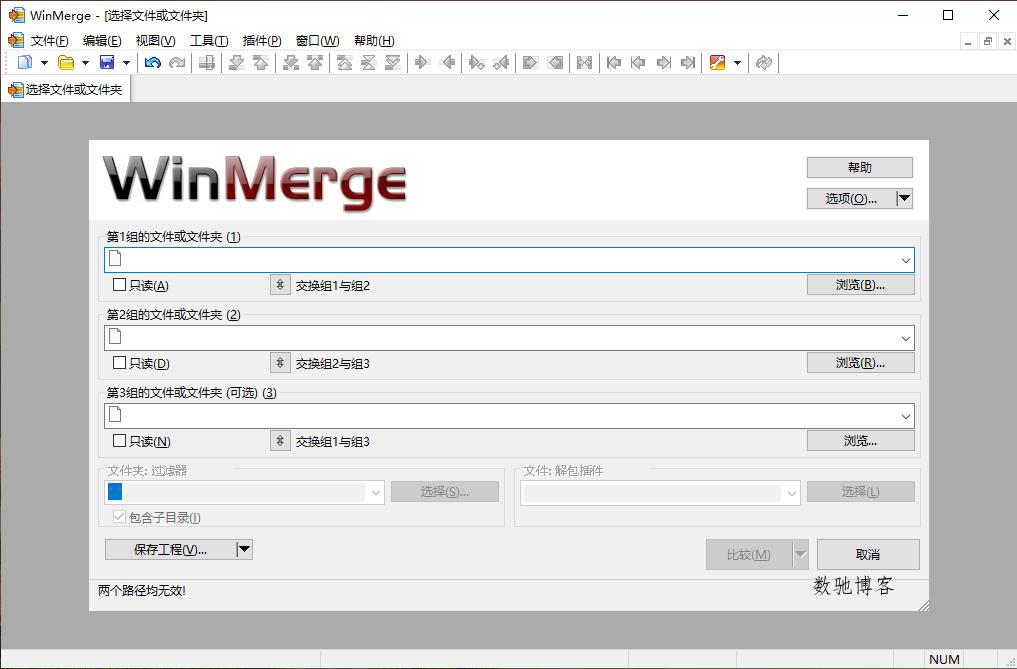Click the 比较(M) button
Viewport: 1017px width, 669px height.
[x=748, y=555]
